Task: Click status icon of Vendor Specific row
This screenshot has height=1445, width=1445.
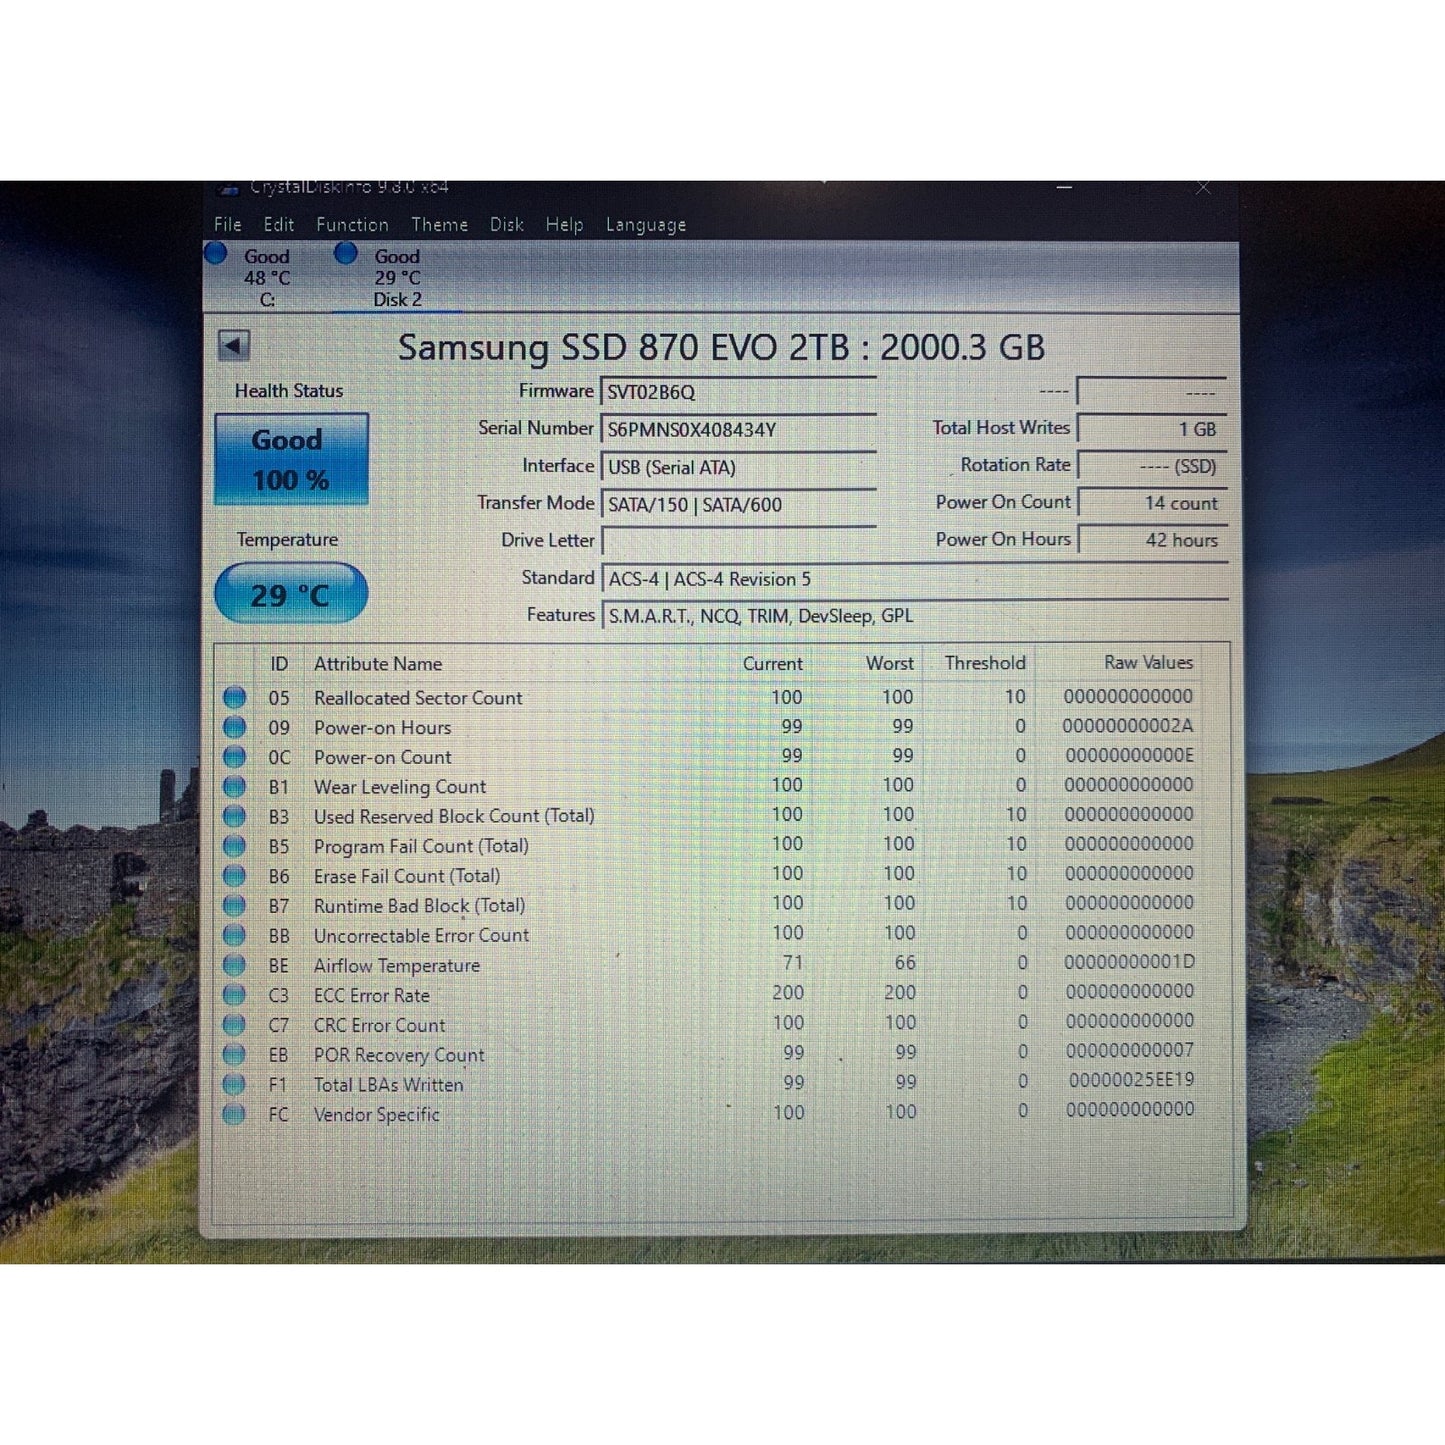Action: pyautogui.click(x=235, y=1114)
